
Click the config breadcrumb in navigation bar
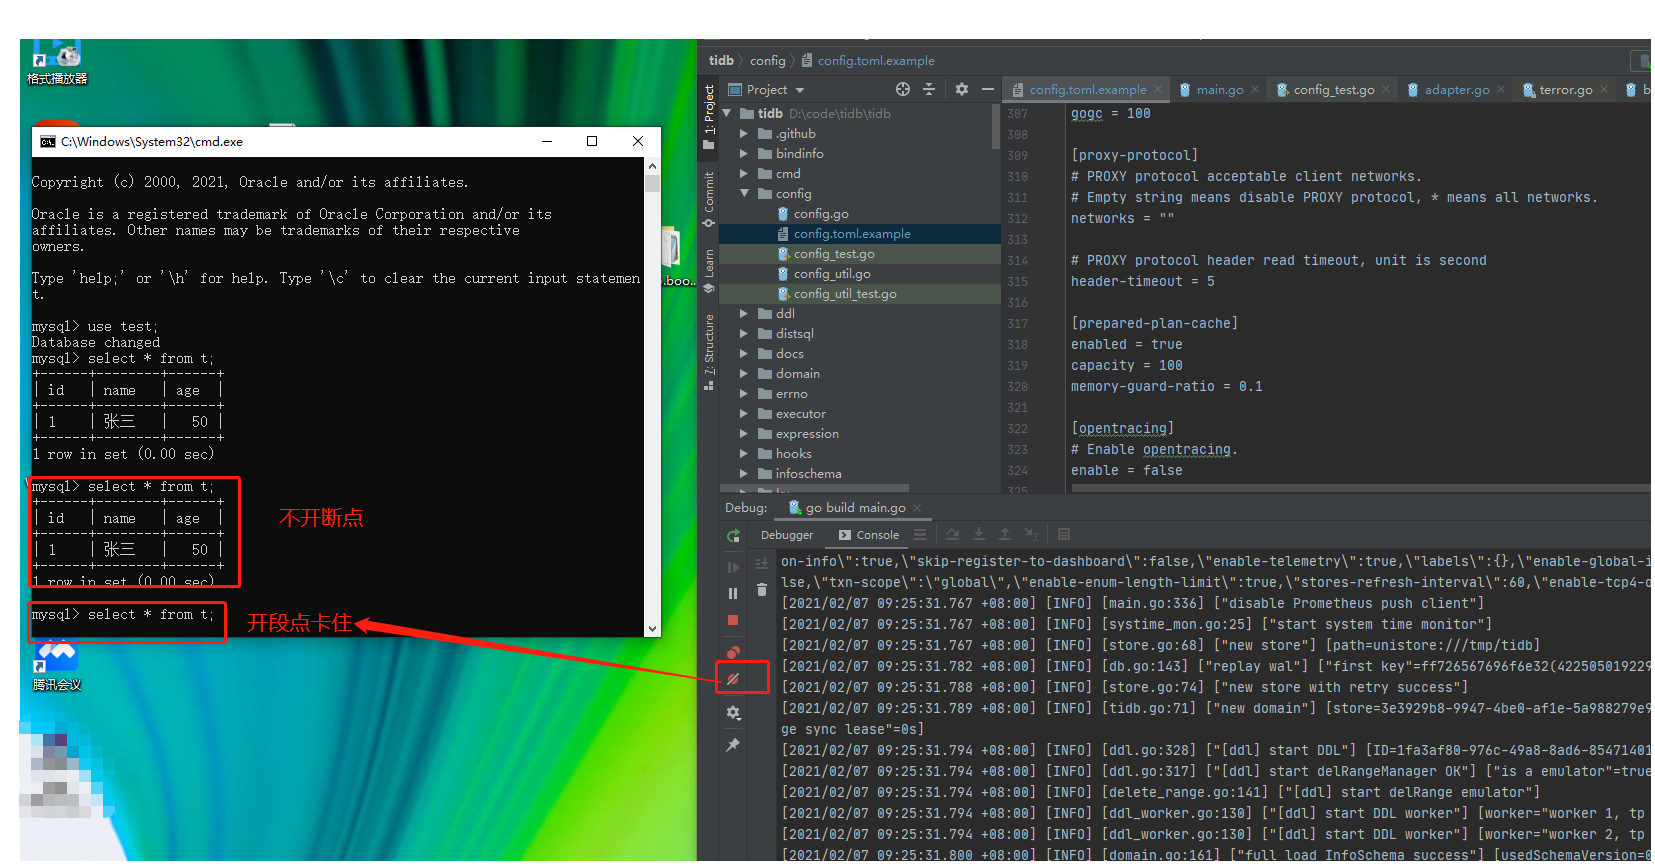point(767,61)
